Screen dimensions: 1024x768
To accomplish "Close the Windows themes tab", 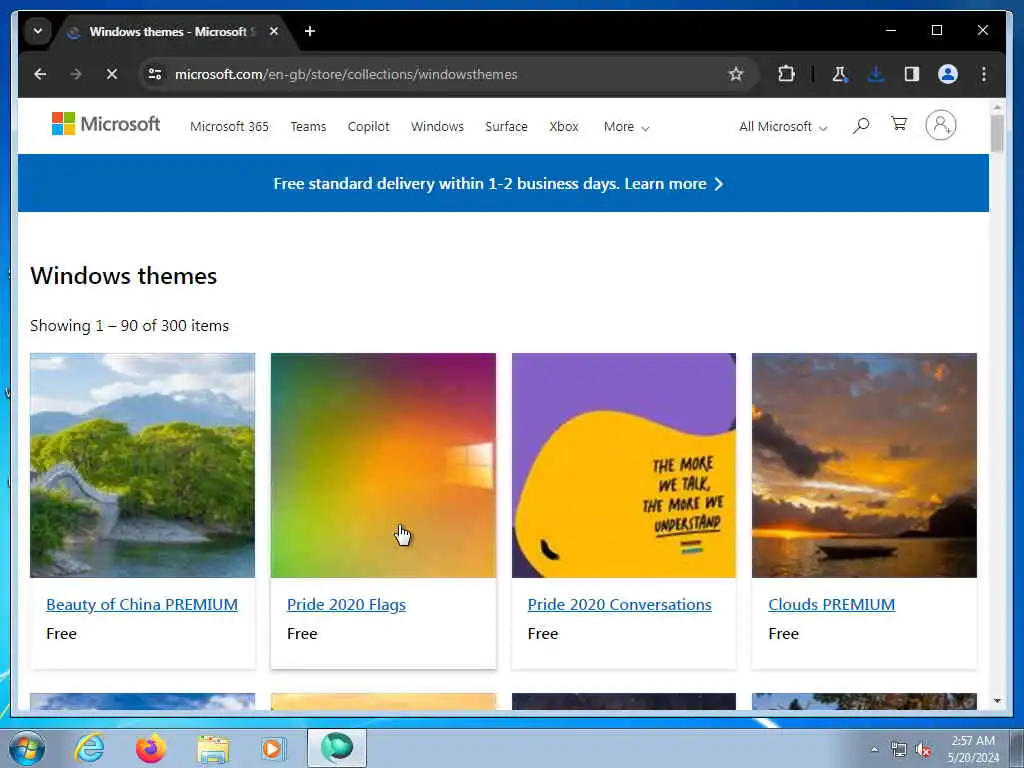I will [x=274, y=31].
